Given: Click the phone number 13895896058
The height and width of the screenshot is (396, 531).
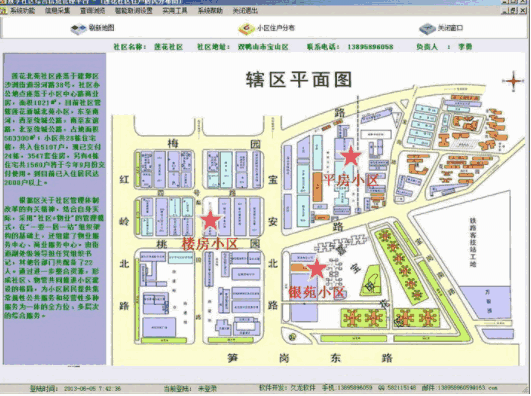Looking at the screenshot, I should [370, 47].
